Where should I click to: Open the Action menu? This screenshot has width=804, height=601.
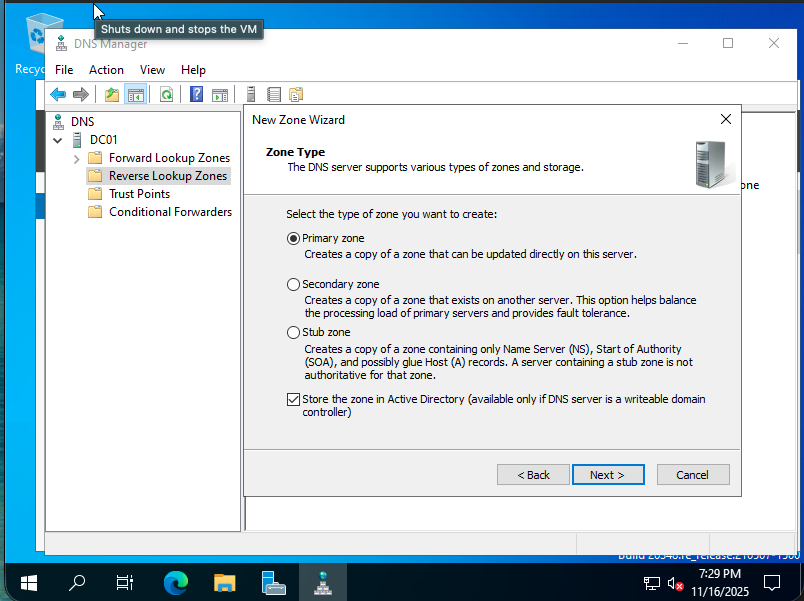(x=106, y=70)
